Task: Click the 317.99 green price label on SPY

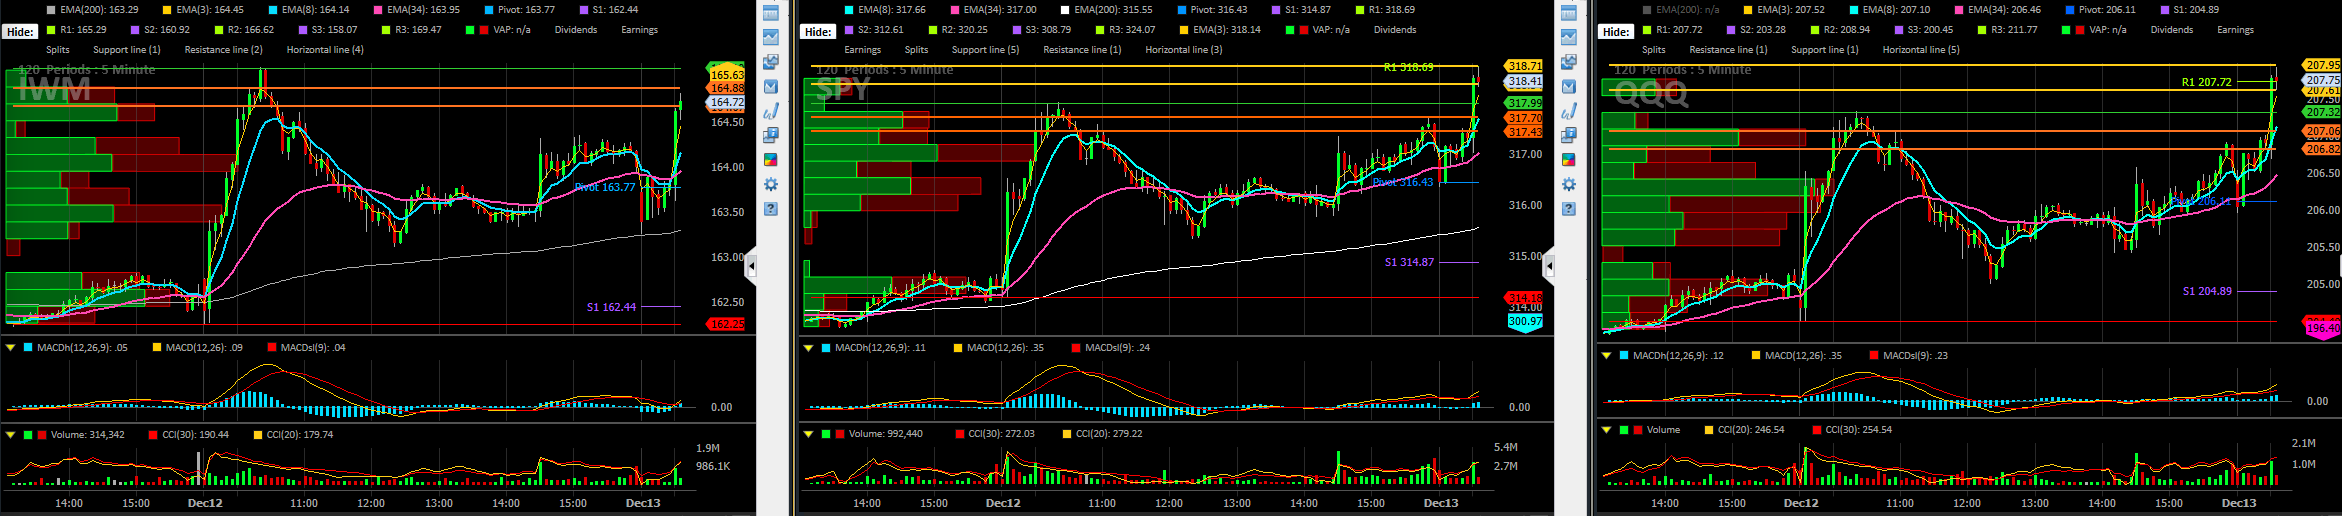Action: pos(1525,103)
